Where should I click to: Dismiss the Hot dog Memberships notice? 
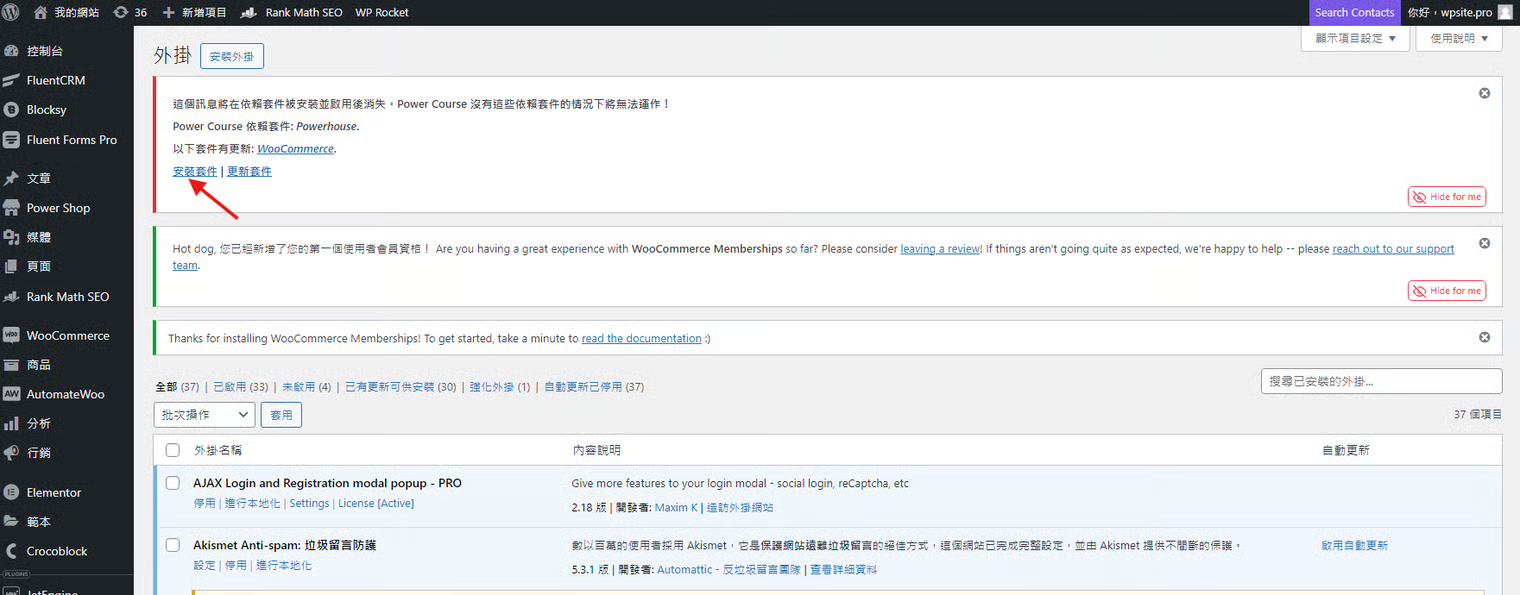[1485, 243]
